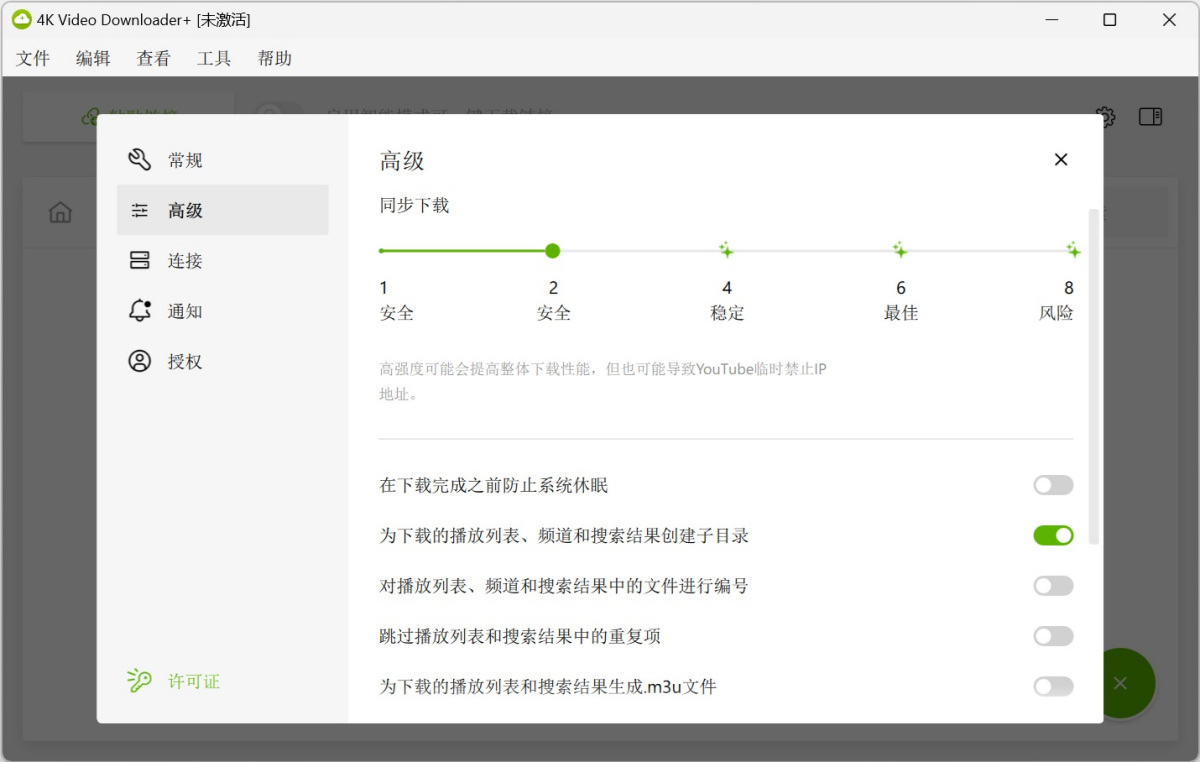Click the server icon for 连接
This screenshot has width=1200, height=762.
[x=140, y=261]
